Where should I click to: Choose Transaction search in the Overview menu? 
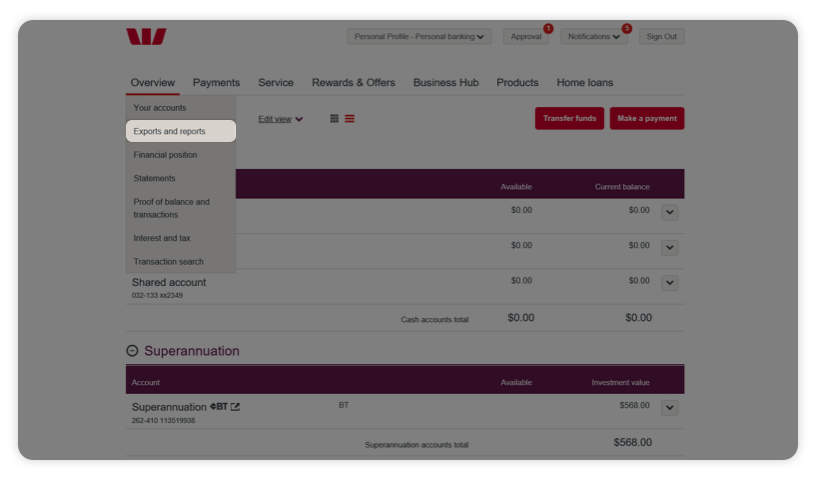168,262
